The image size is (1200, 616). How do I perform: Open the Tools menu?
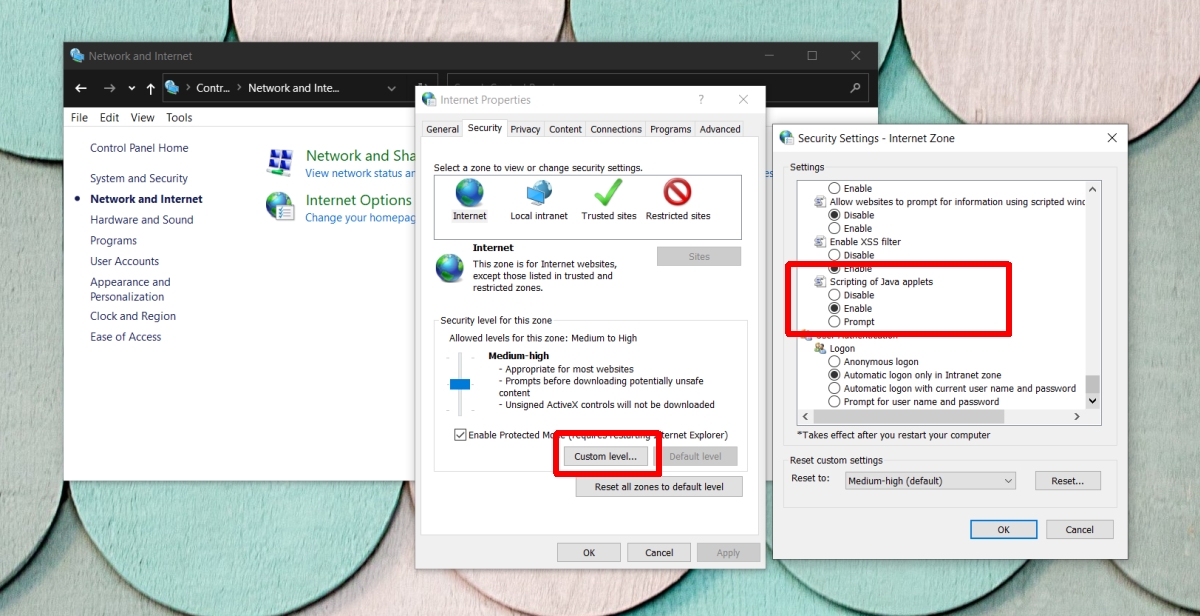click(x=179, y=117)
